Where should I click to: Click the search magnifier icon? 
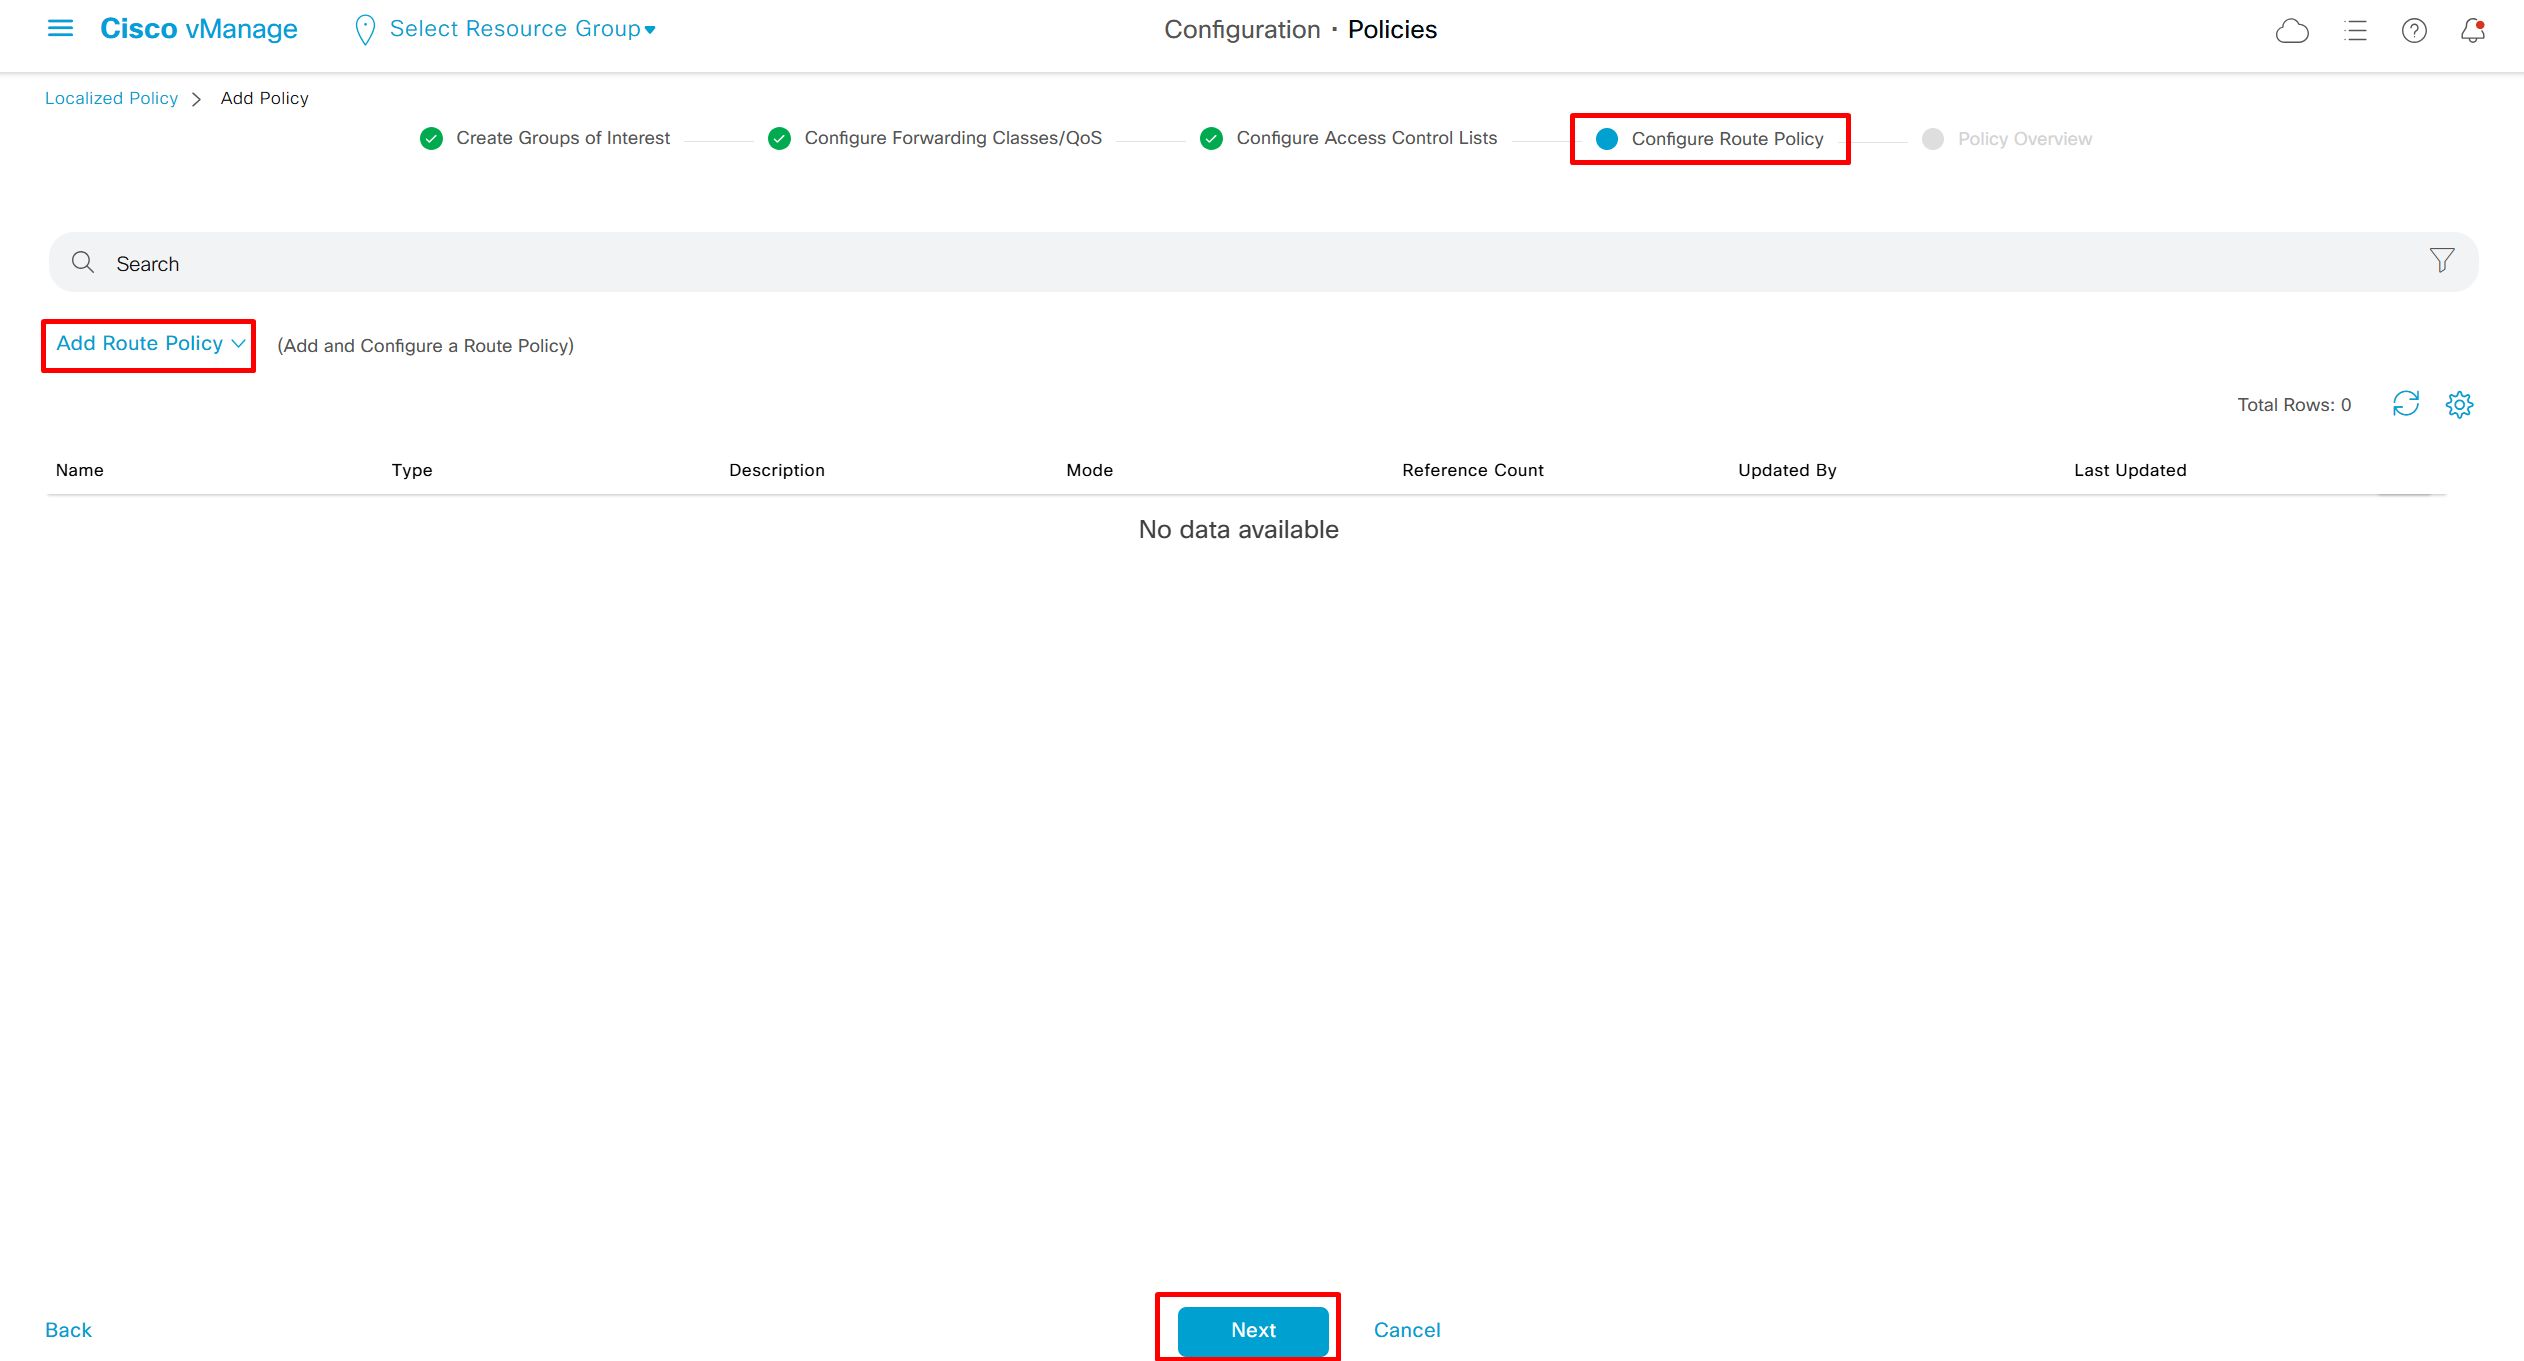[83, 263]
